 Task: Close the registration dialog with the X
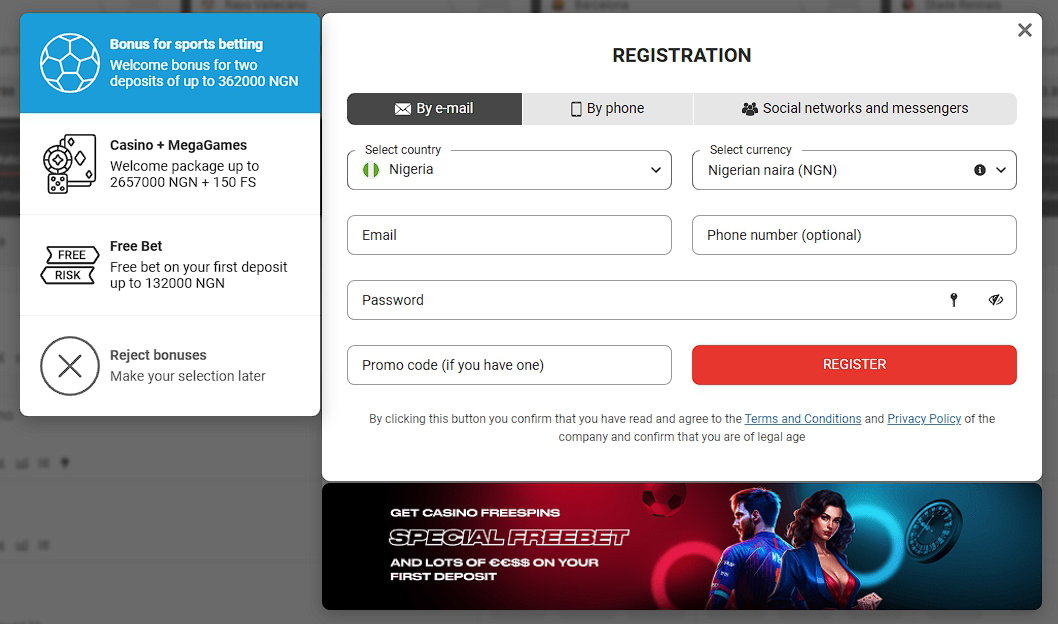pos(1024,30)
